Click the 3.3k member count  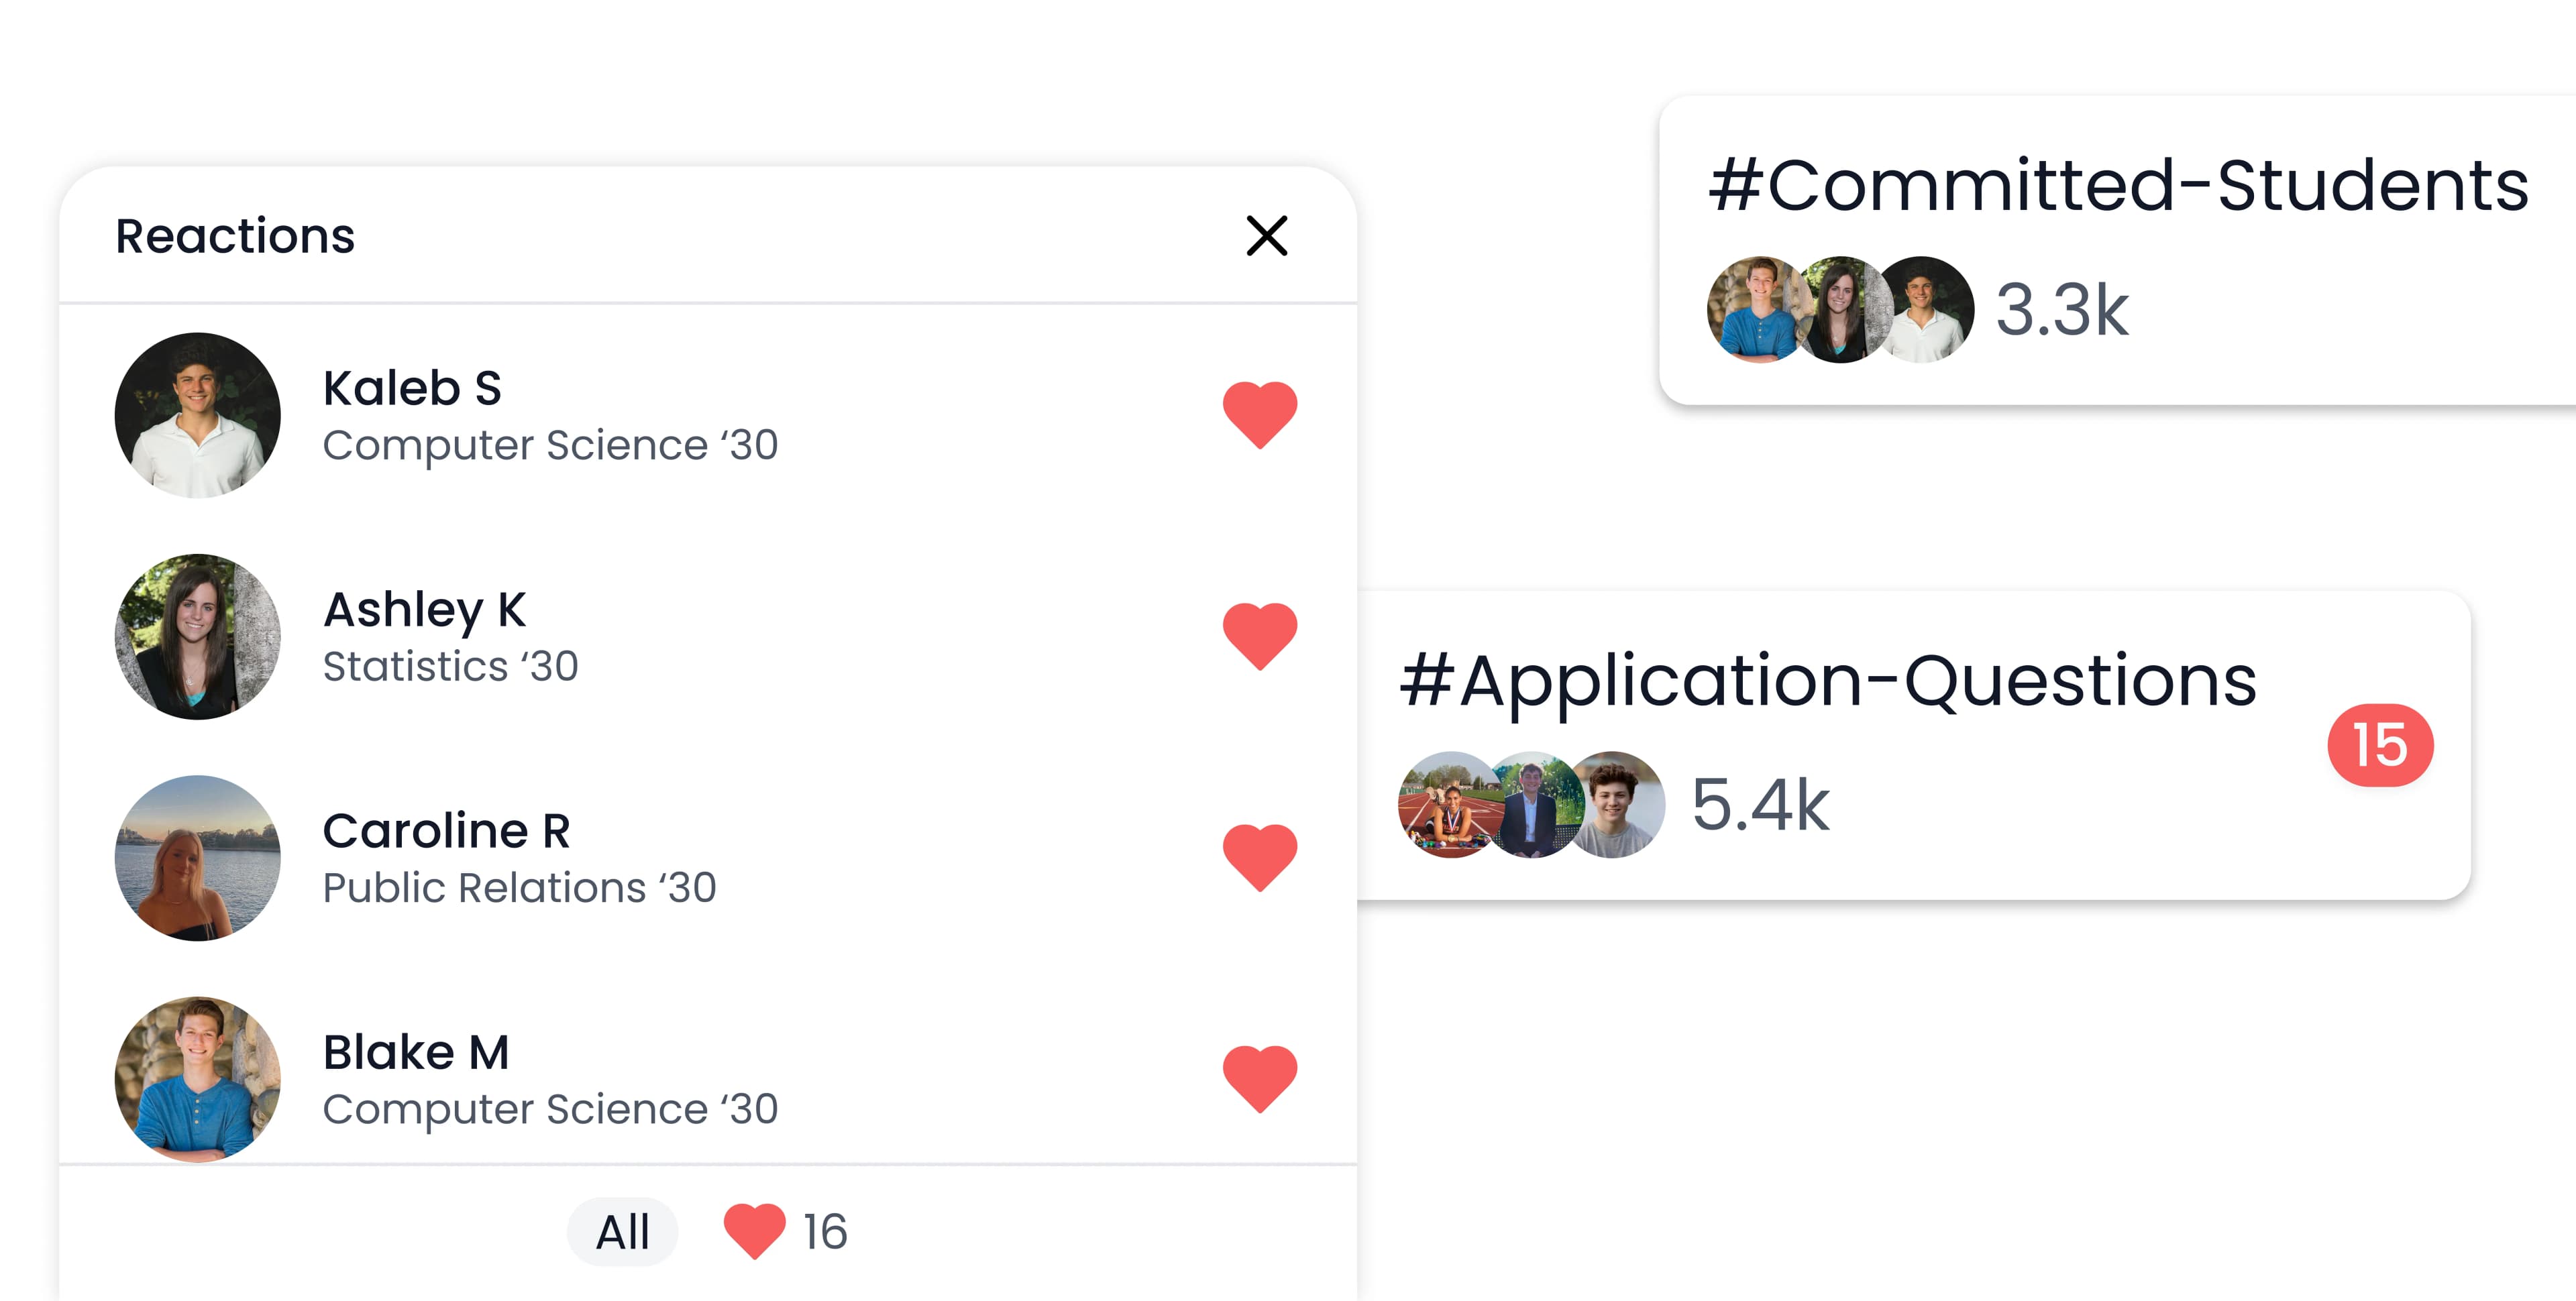(2062, 310)
